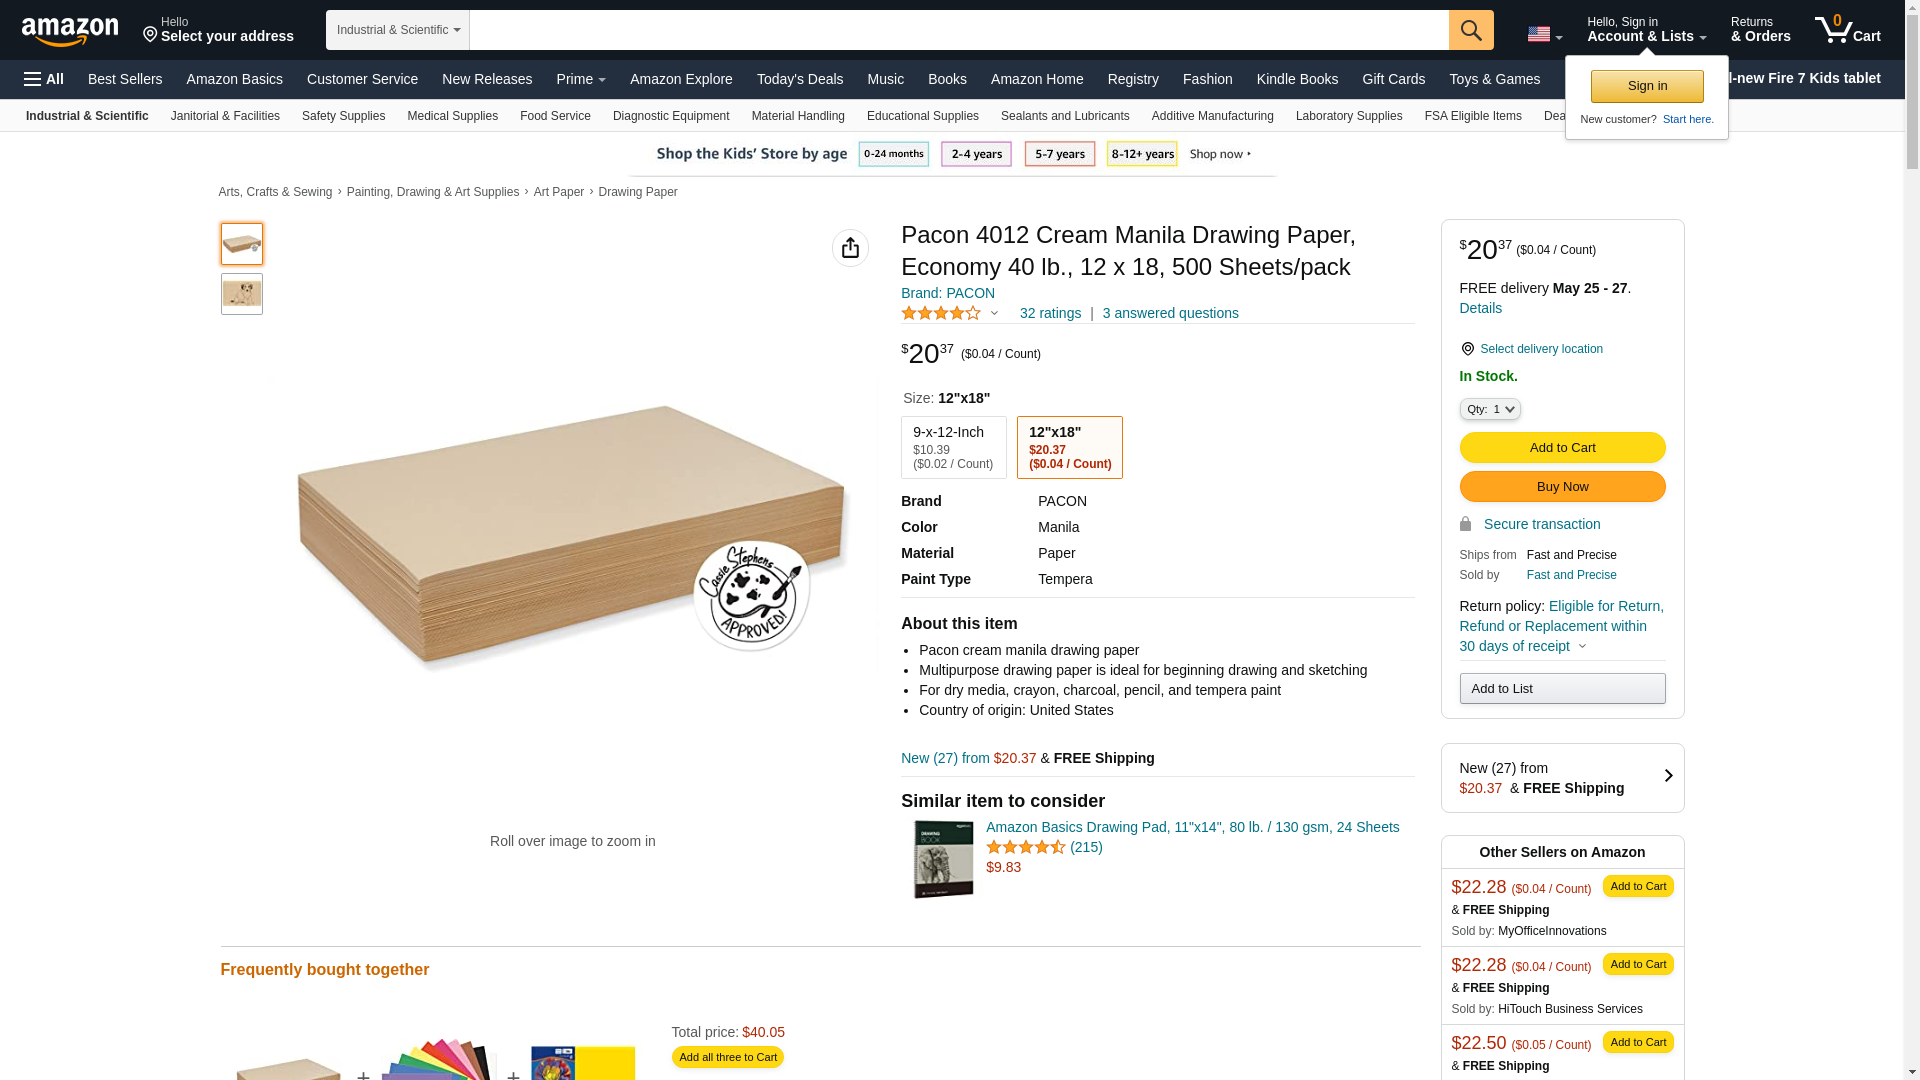Viewport: 1920px width, 1080px height.
Task: Select the 9-x-12-Inch size option
Action: point(953,447)
